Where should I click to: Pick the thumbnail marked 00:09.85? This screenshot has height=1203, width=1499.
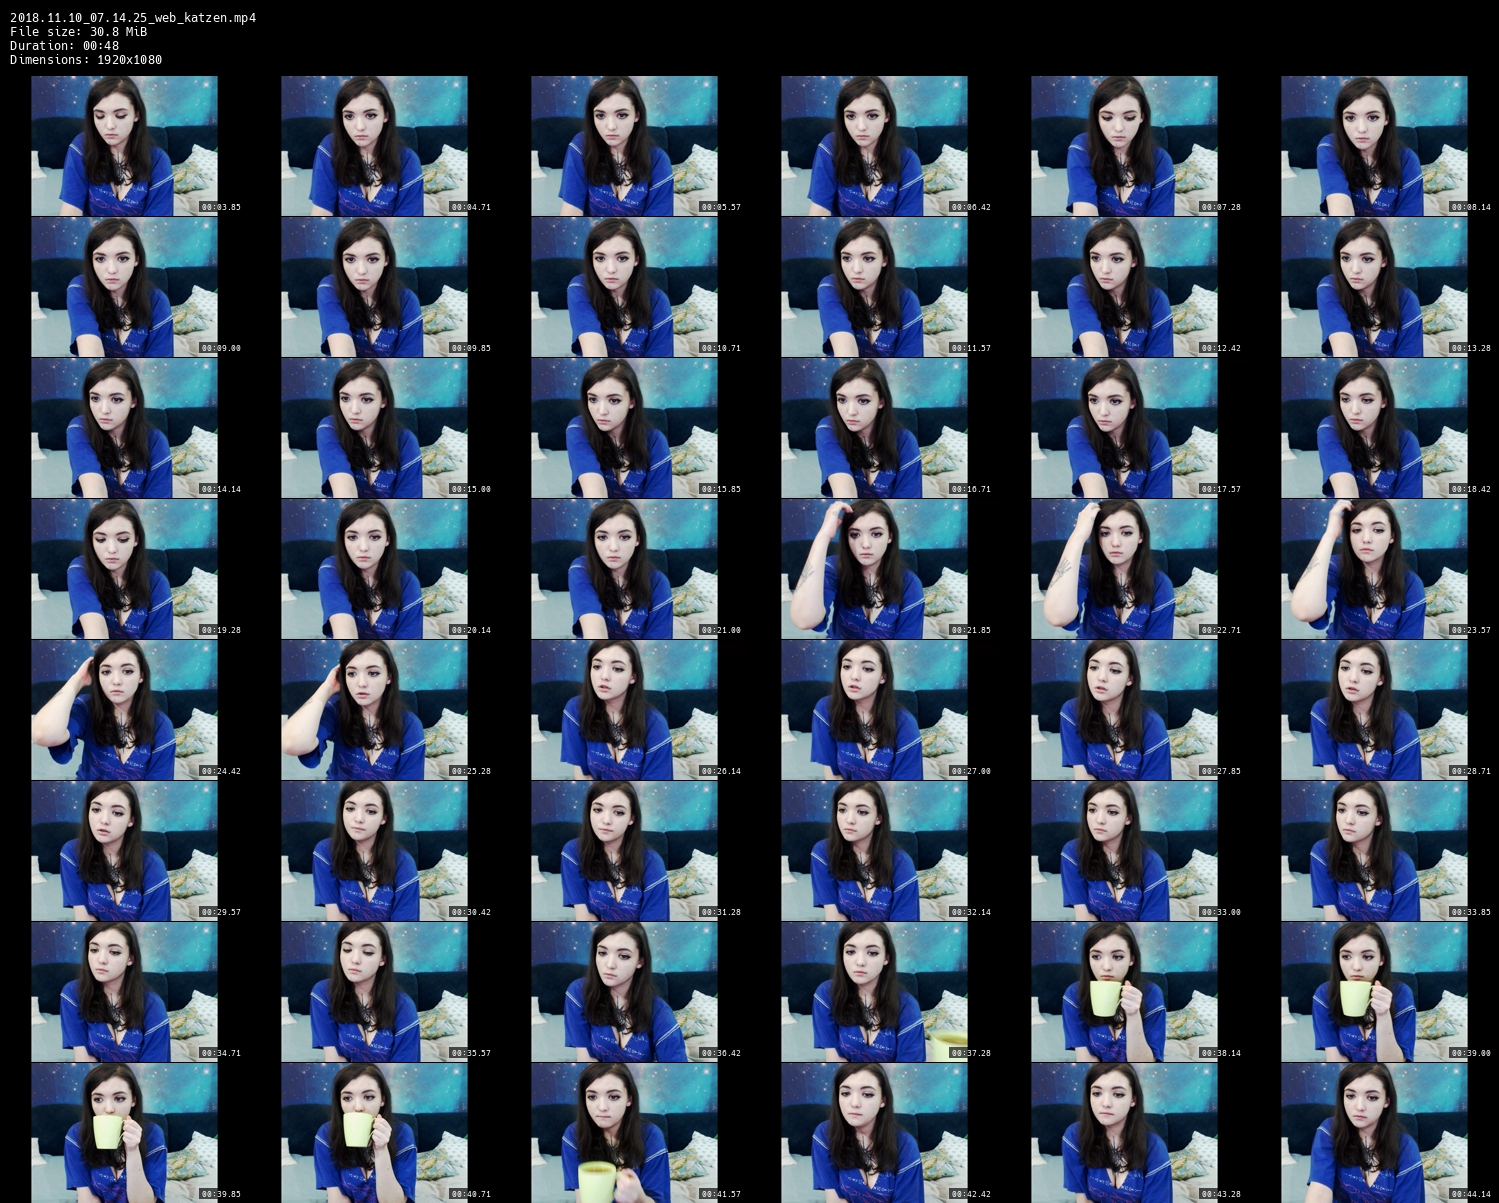(x=374, y=287)
